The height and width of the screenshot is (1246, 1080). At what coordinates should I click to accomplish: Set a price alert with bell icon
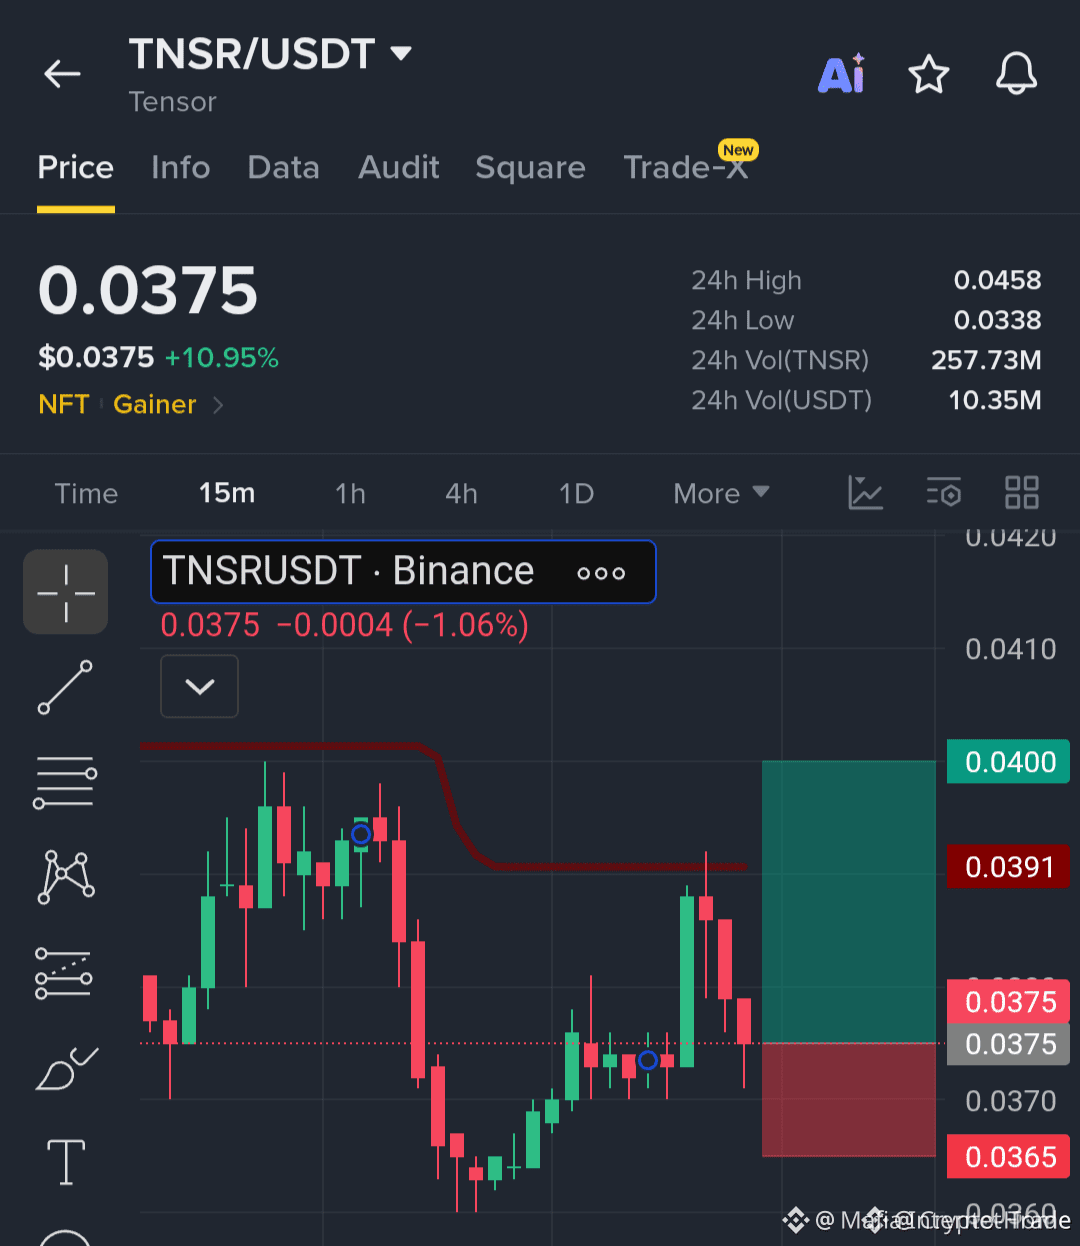pyautogui.click(x=1016, y=74)
